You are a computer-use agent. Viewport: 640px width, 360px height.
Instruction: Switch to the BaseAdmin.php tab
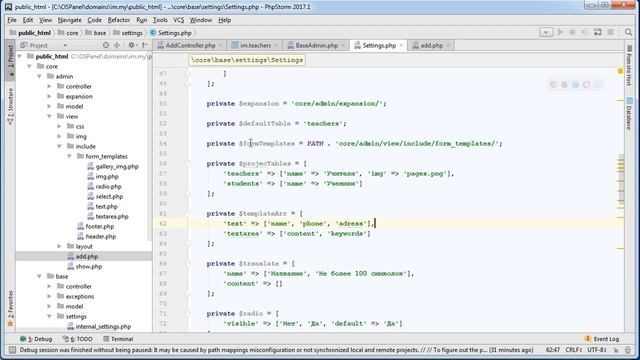point(316,45)
